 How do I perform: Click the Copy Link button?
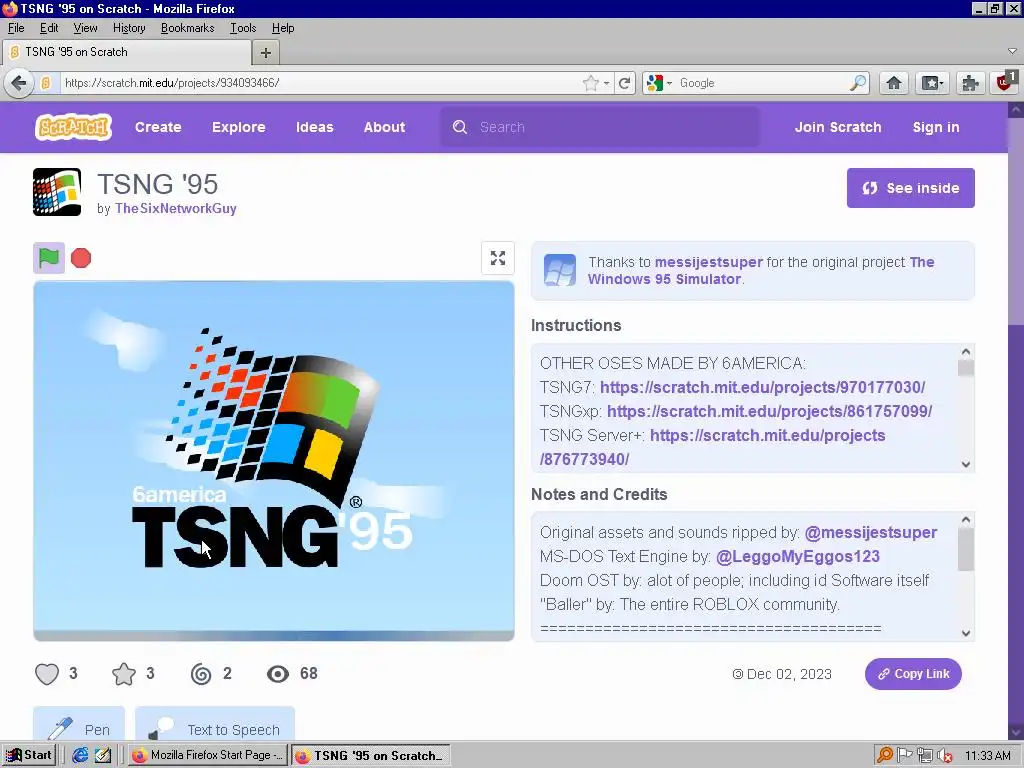[913, 674]
